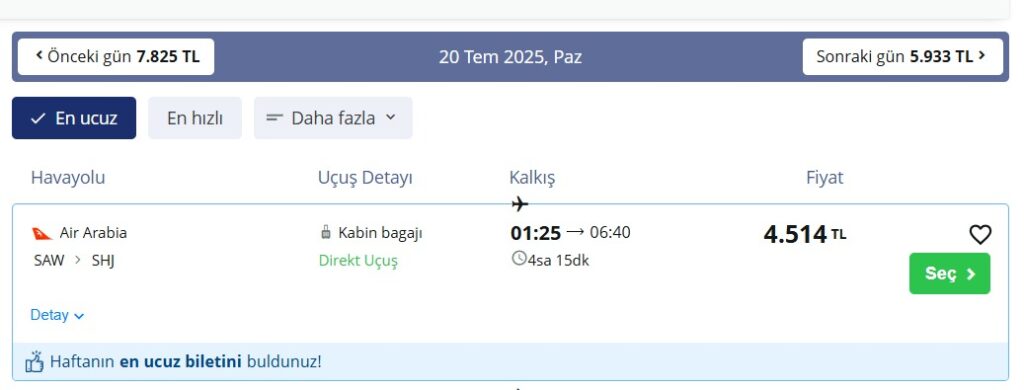Go to Sonraki gün 5.933 TL
Image resolution: width=1024 pixels, height=390 pixels.
tap(903, 57)
